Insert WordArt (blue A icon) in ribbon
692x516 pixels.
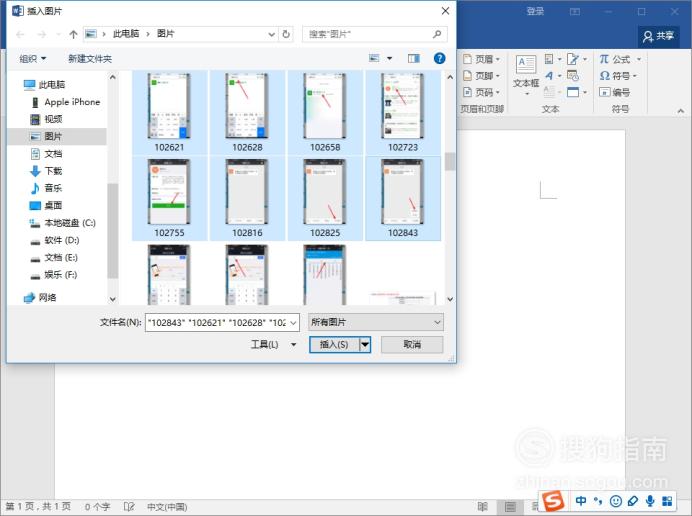(549, 75)
